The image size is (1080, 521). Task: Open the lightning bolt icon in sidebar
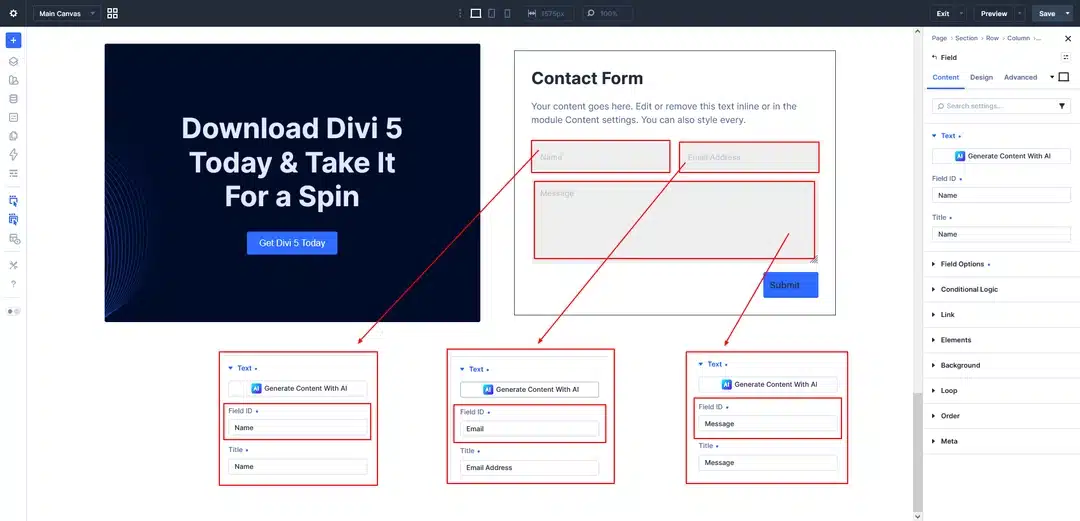13,154
